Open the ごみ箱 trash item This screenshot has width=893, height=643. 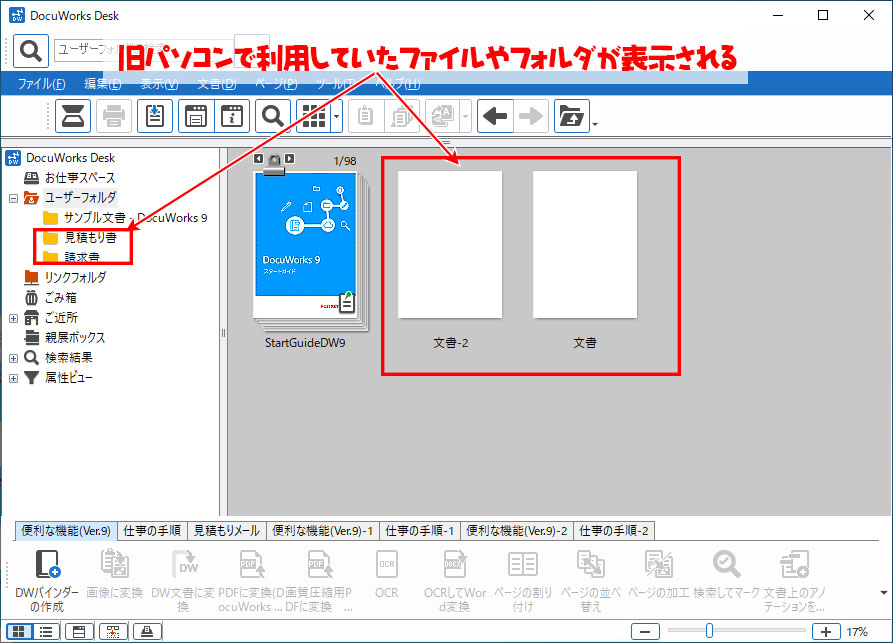[x=60, y=297]
